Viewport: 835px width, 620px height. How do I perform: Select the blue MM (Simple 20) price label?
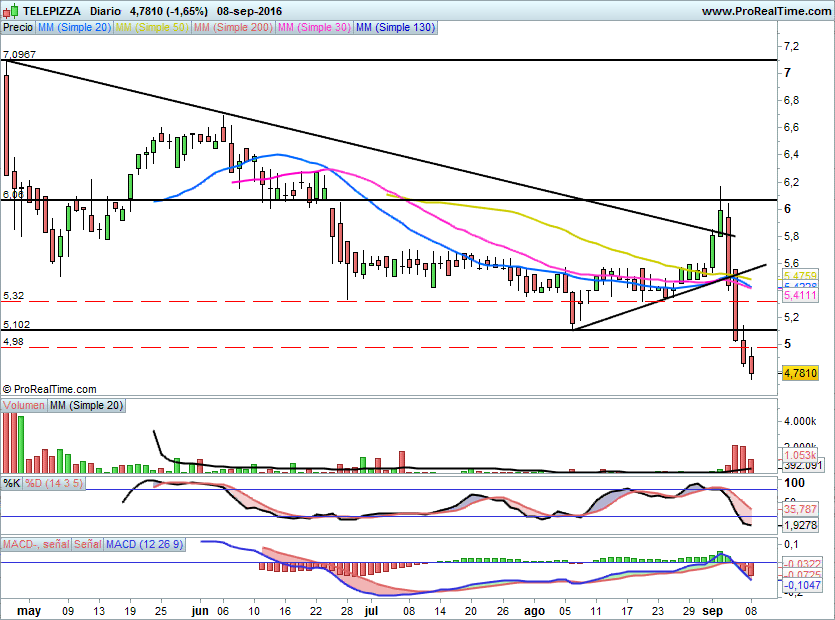pyautogui.click(x=74, y=28)
